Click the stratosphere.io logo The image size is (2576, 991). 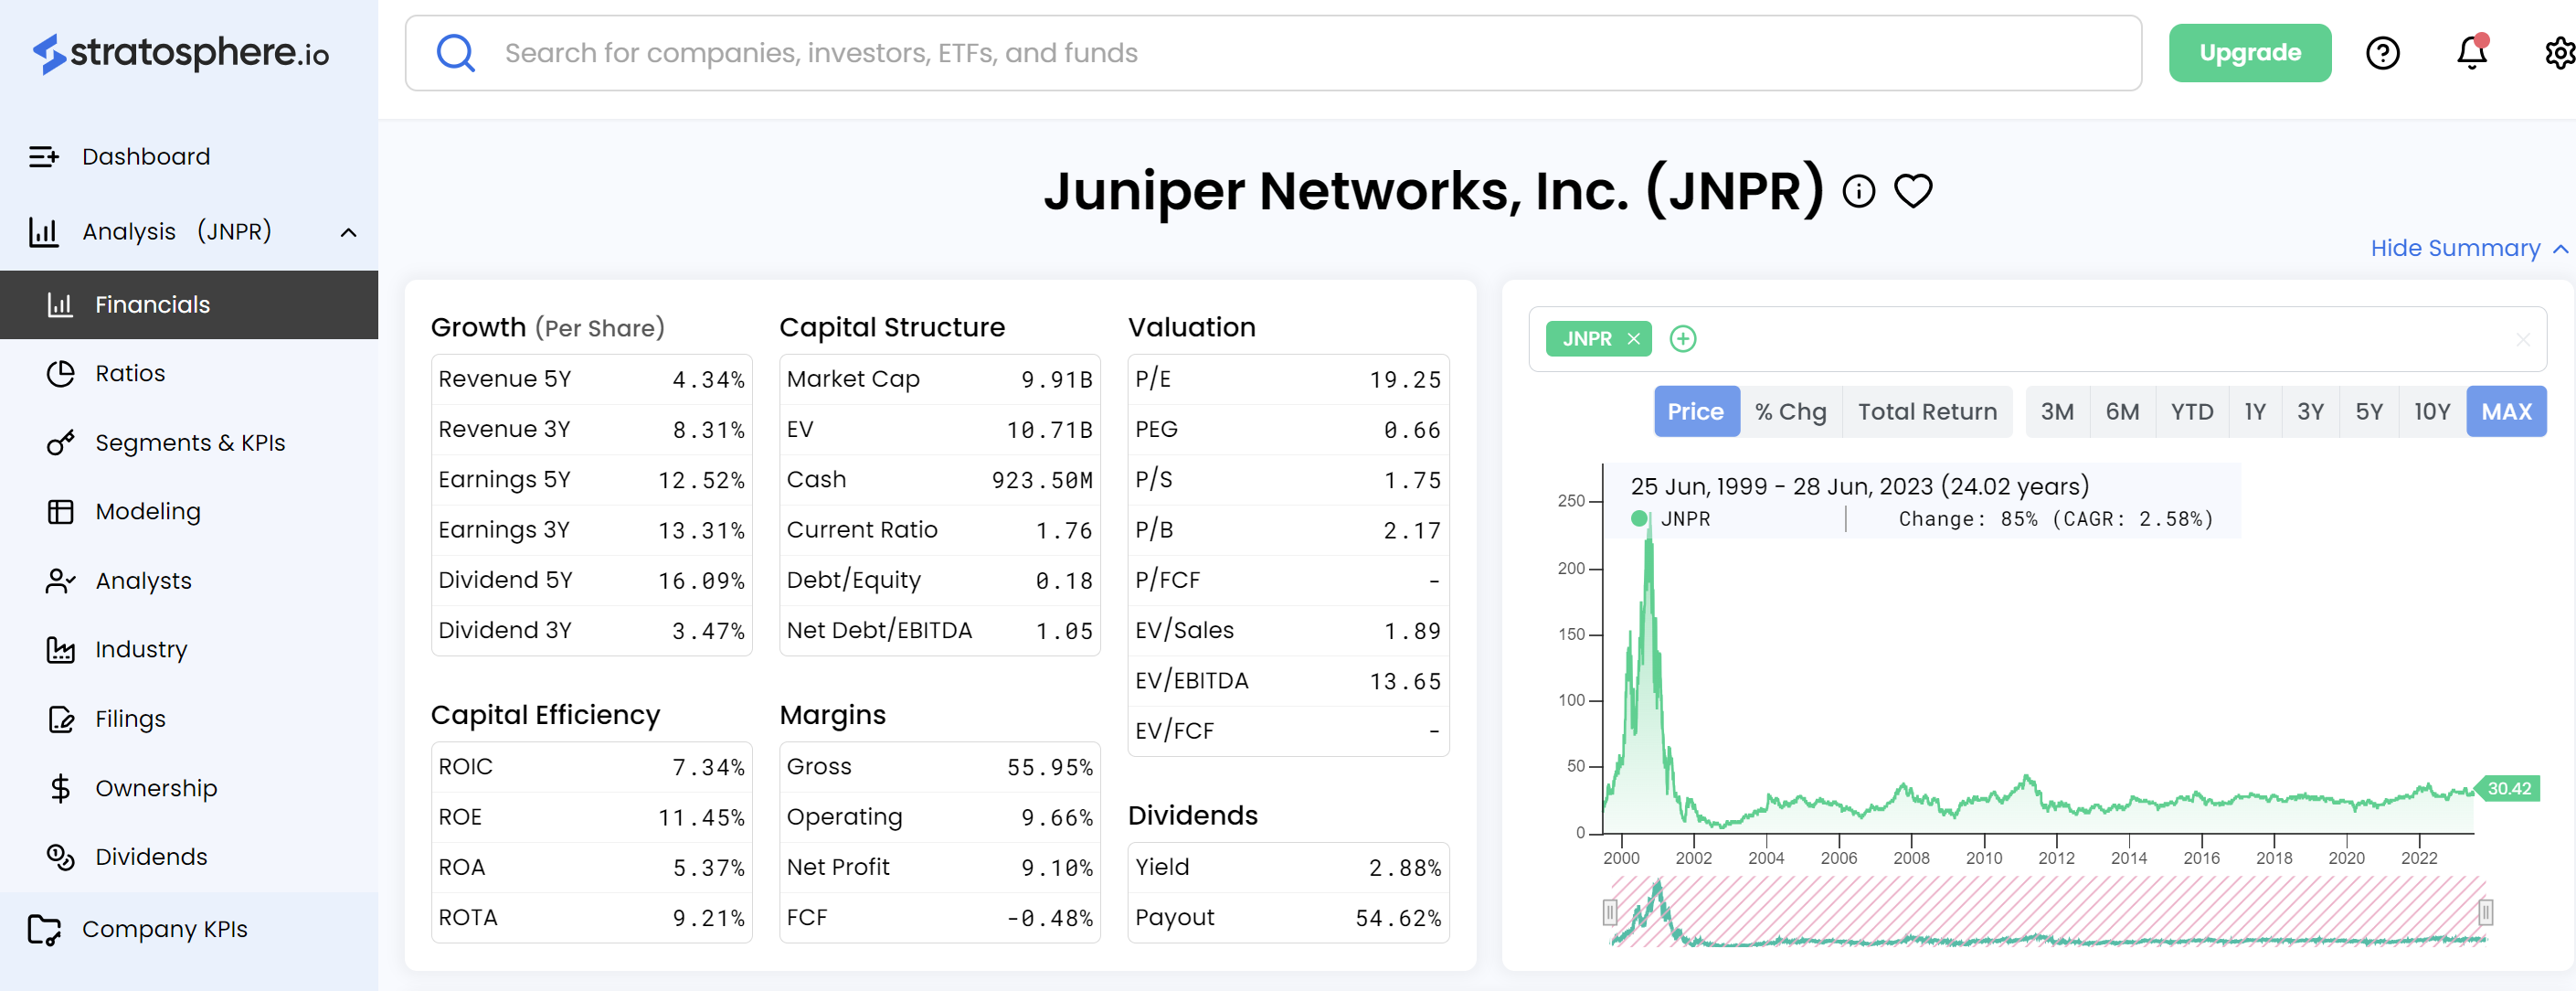[x=181, y=53]
